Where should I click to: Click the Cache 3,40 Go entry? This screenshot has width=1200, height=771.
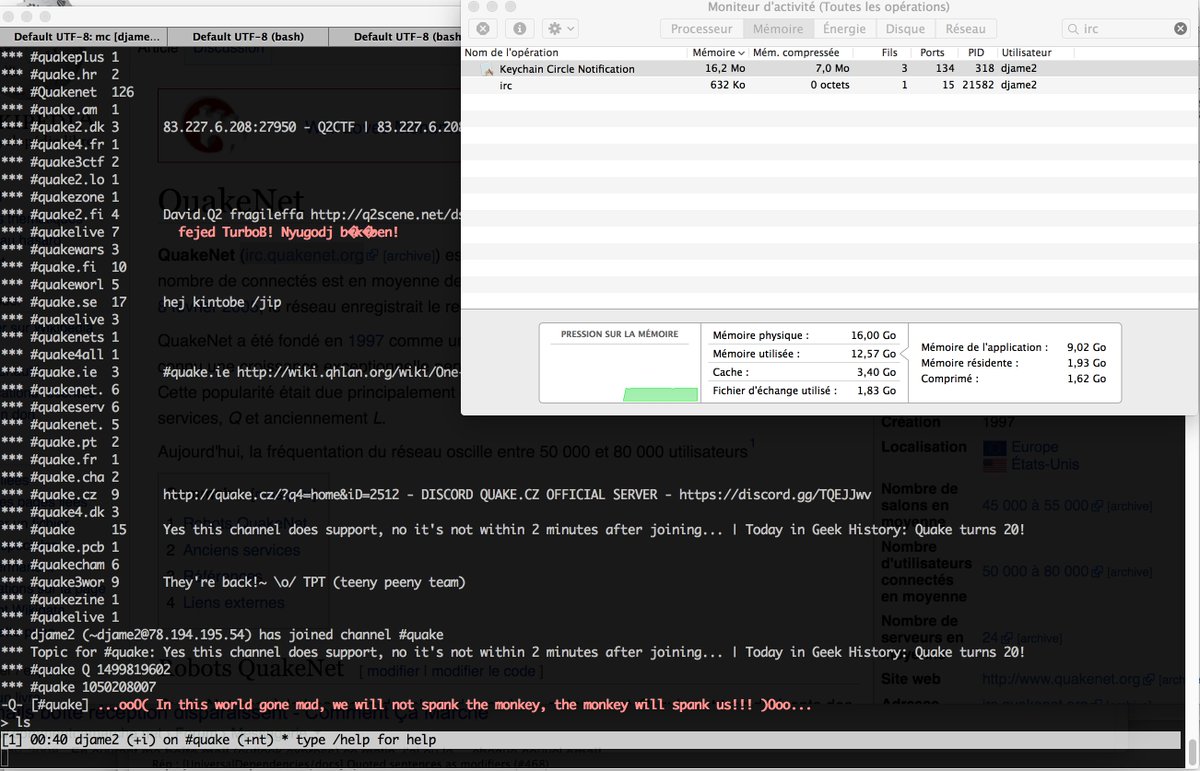click(804, 372)
